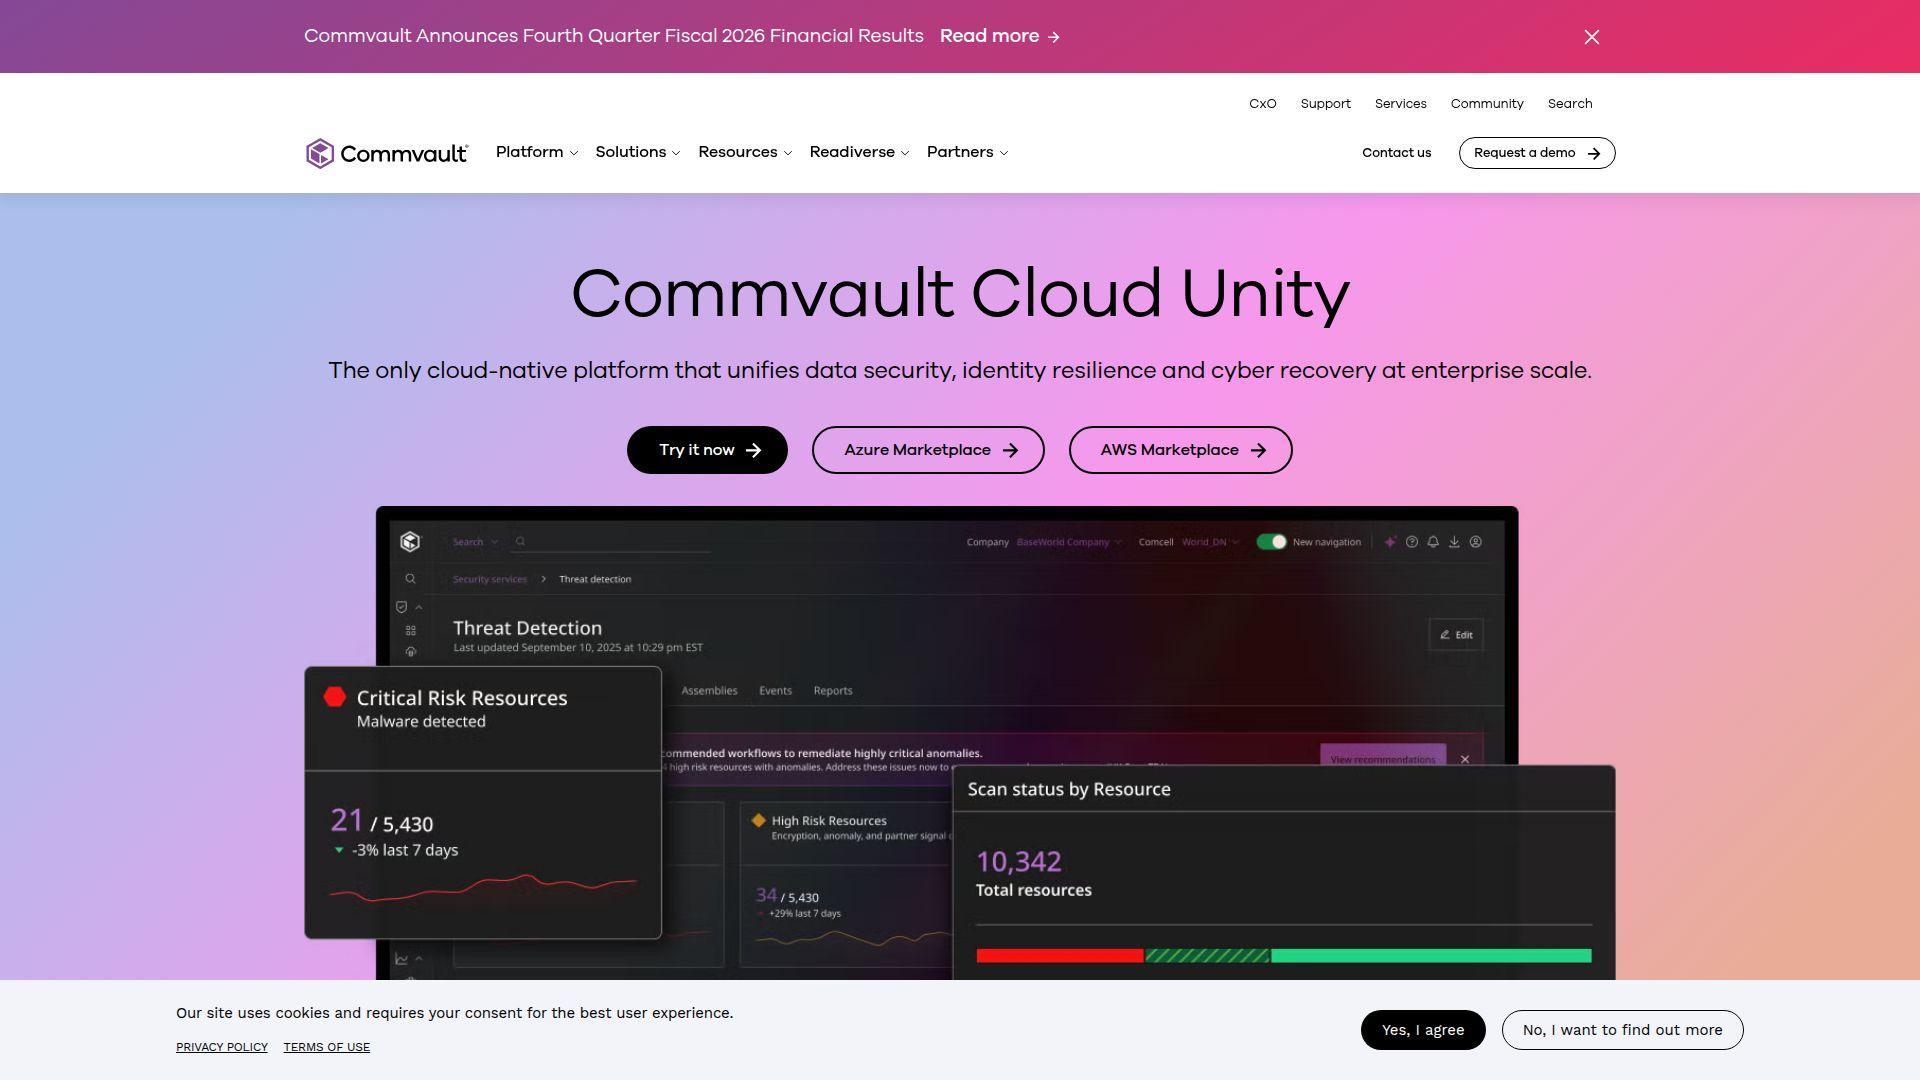Image resolution: width=1920 pixels, height=1080 pixels.
Task: Switch to the Events tab
Action: 775,691
